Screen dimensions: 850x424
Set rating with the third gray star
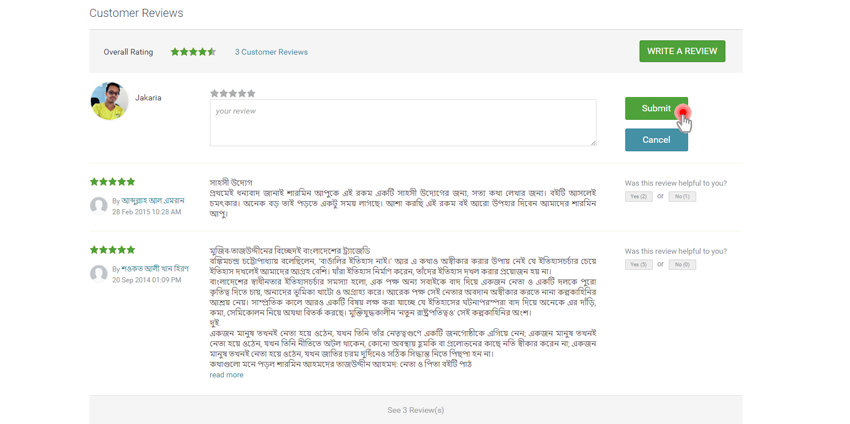tap(233, 93)
